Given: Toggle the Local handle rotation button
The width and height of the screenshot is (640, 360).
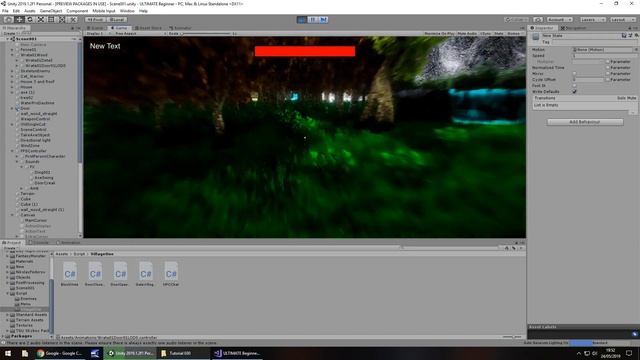Looking at the screenshot, I should (x=117, y=20).
